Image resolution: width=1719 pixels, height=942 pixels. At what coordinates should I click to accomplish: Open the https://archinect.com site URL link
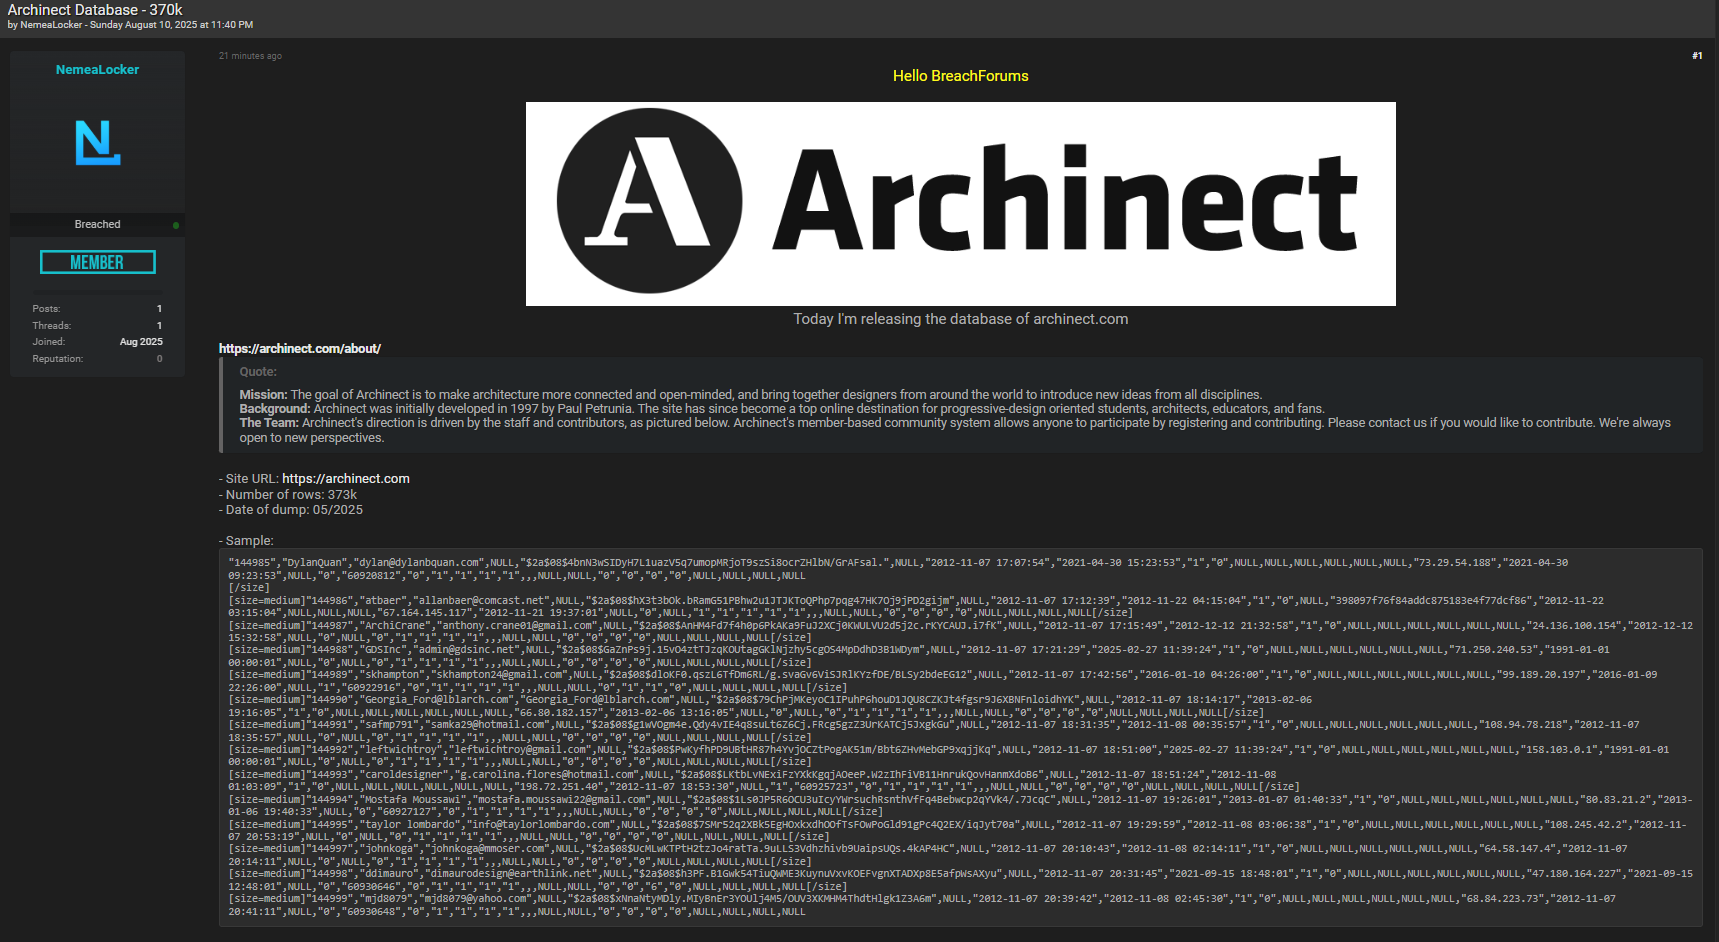[x=346, y=478]
